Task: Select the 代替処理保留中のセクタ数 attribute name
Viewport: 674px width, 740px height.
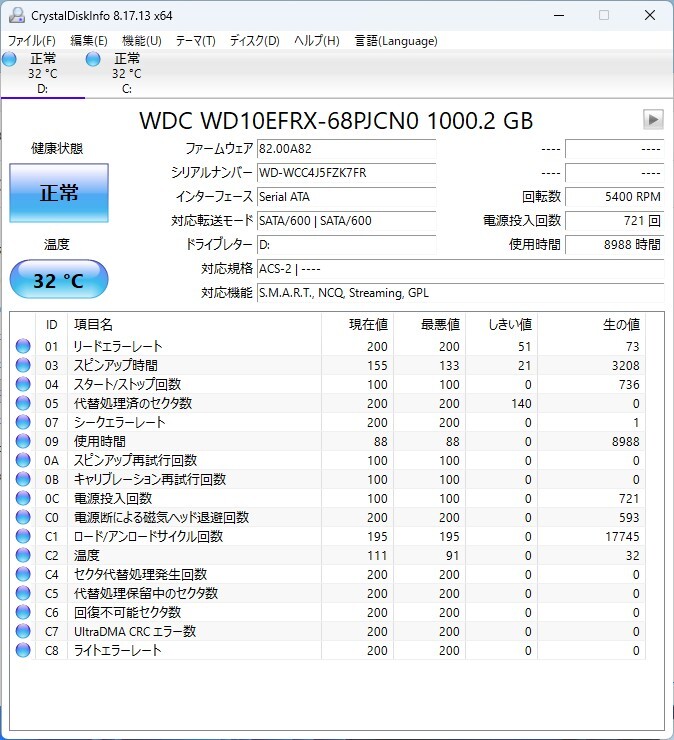Action: (146, 594)
